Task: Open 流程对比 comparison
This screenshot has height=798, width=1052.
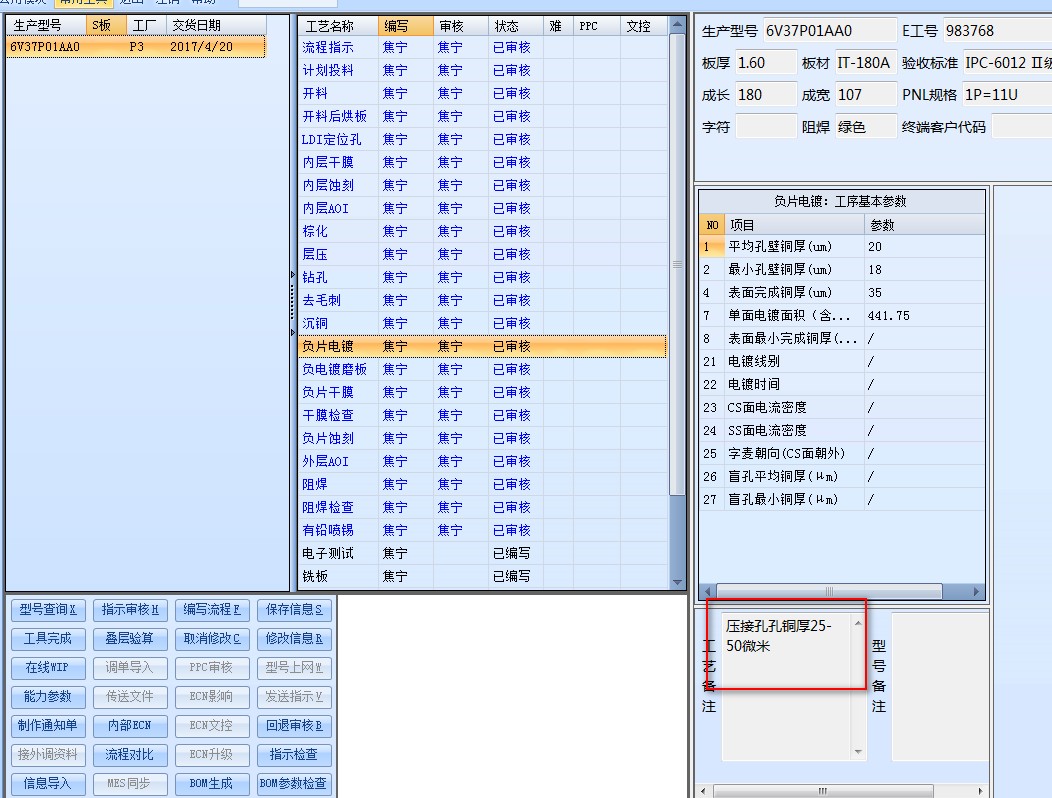Action: 130,754
